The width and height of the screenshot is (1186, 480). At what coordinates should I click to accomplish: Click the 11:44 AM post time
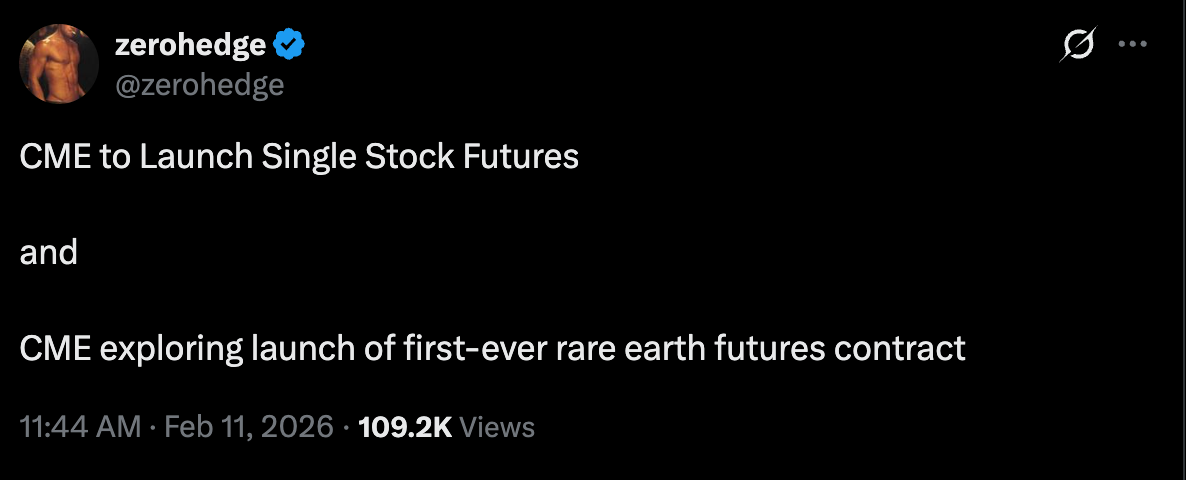point(80,427)
